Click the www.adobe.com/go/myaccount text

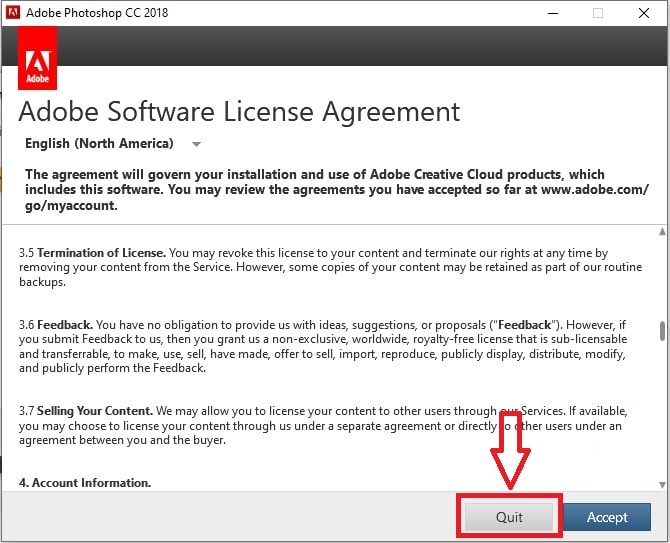[x=337, y=197]
